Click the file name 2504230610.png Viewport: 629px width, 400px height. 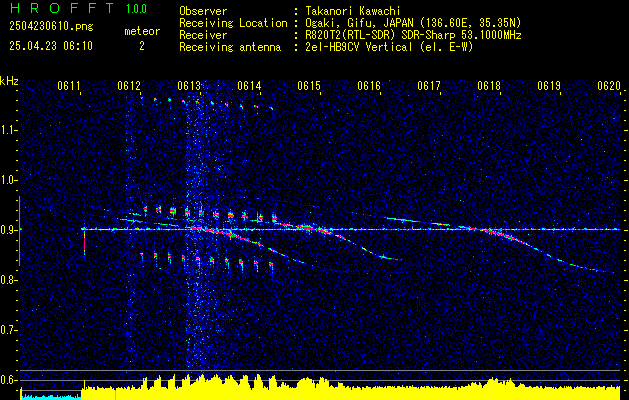pos(51,27)
